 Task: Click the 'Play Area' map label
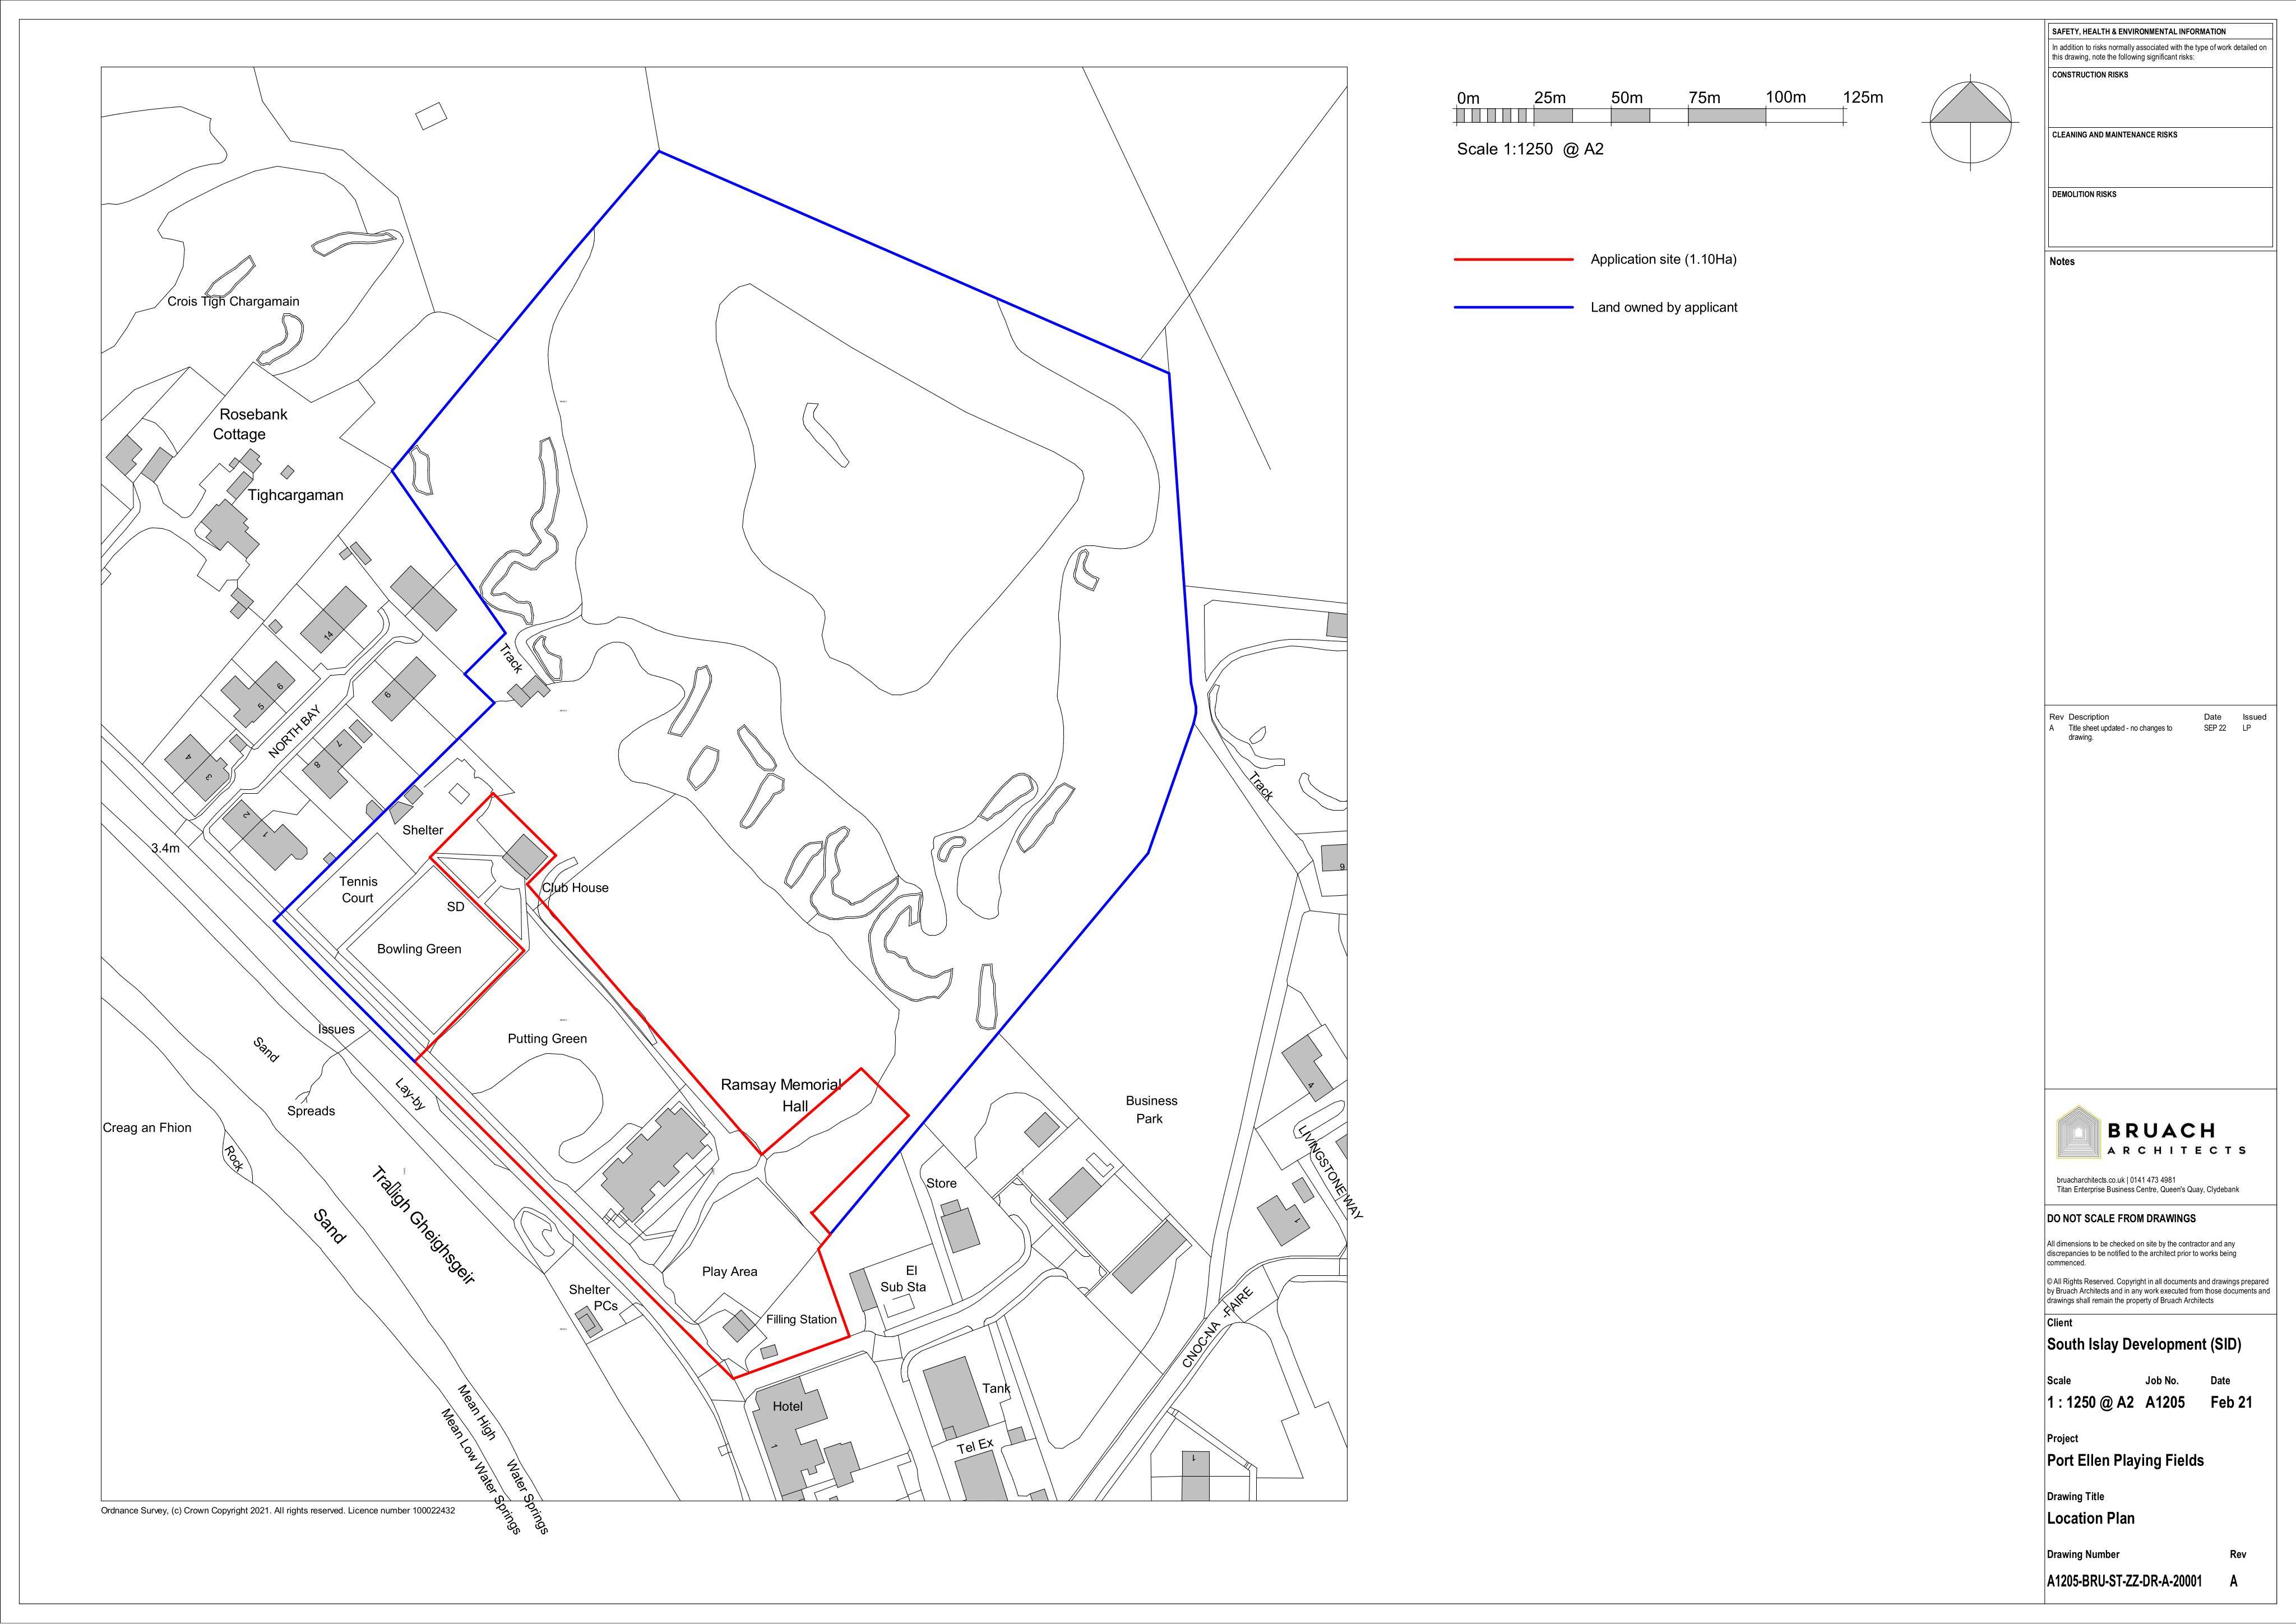[x=729, y=1272]
